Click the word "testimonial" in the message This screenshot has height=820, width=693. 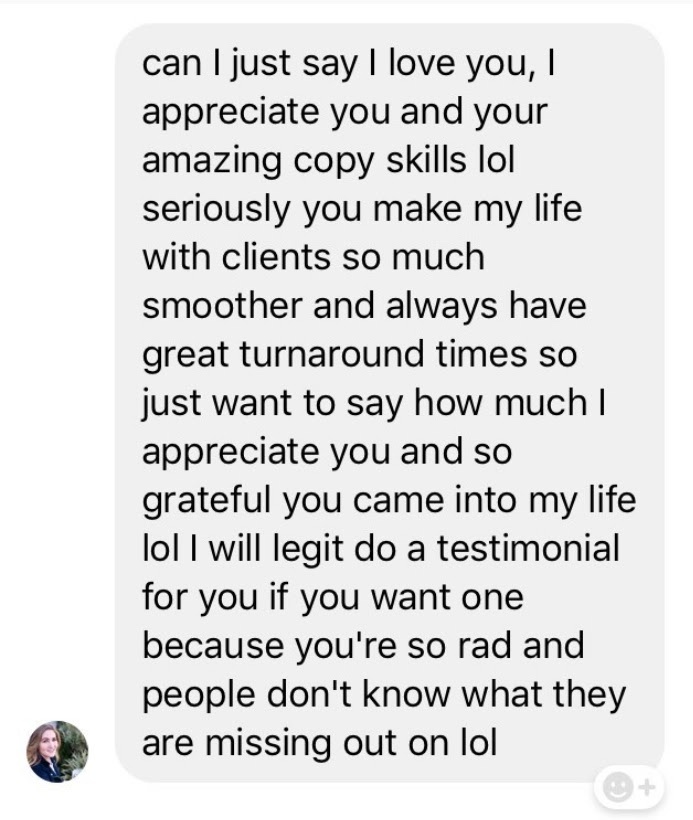point(528,548)
